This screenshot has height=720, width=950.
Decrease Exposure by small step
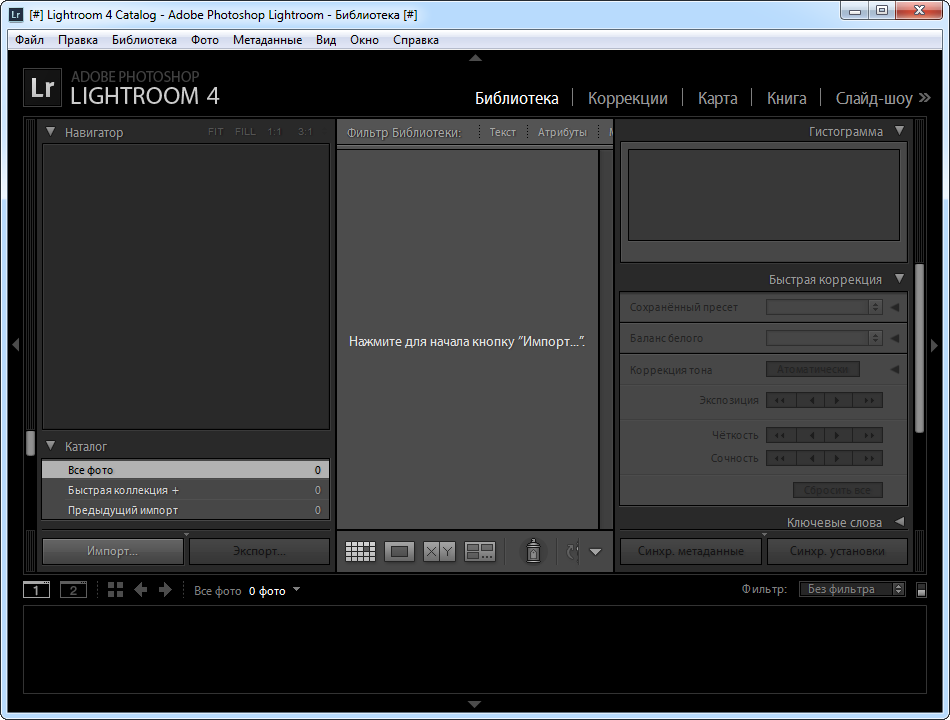point(811,401)
